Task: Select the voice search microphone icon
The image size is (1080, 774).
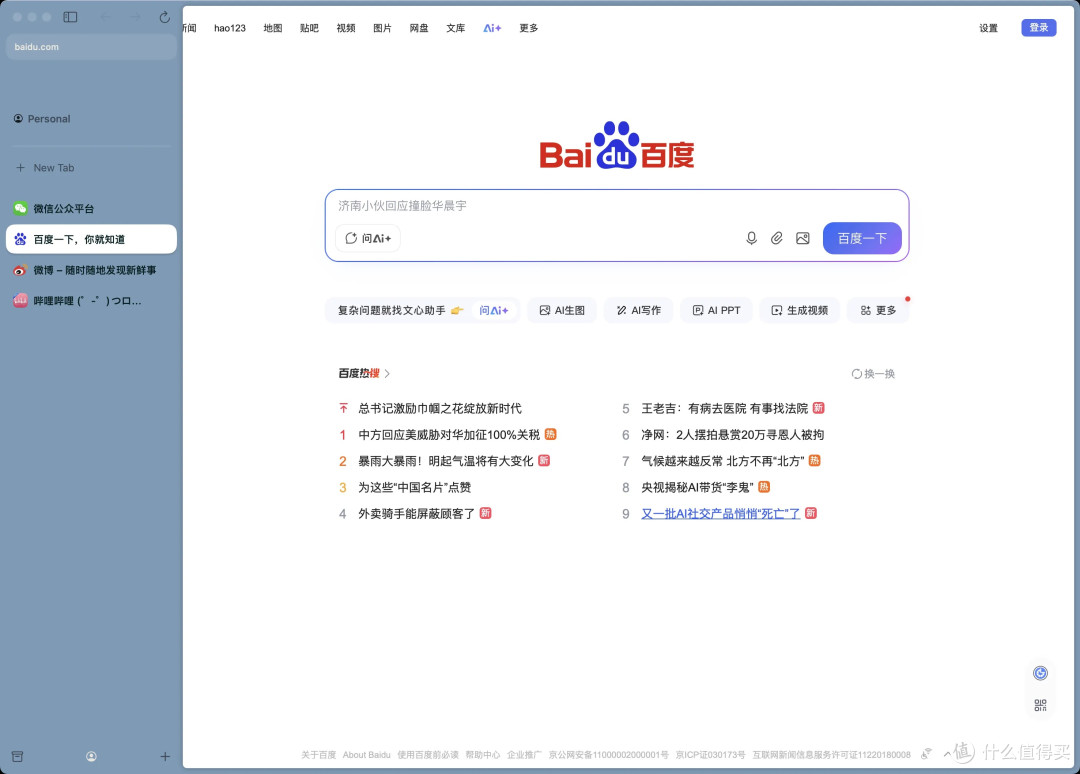Action: [x=751, y=238]
